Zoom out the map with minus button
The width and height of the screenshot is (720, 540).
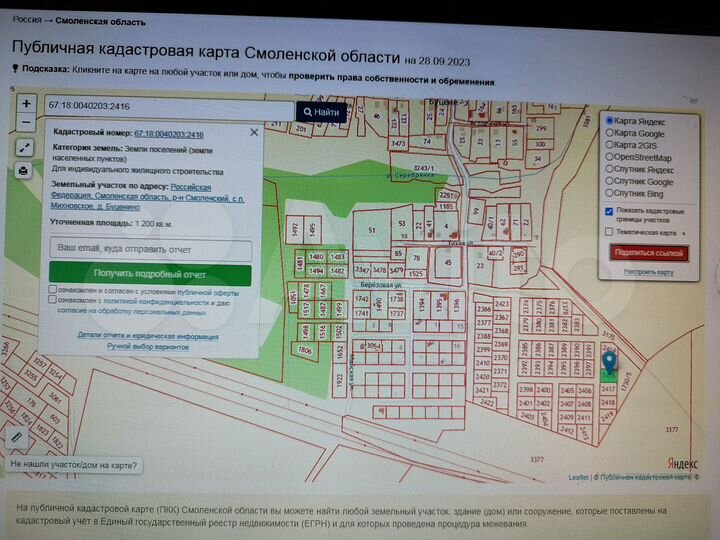pyautogui.click(x=26, y=122)
